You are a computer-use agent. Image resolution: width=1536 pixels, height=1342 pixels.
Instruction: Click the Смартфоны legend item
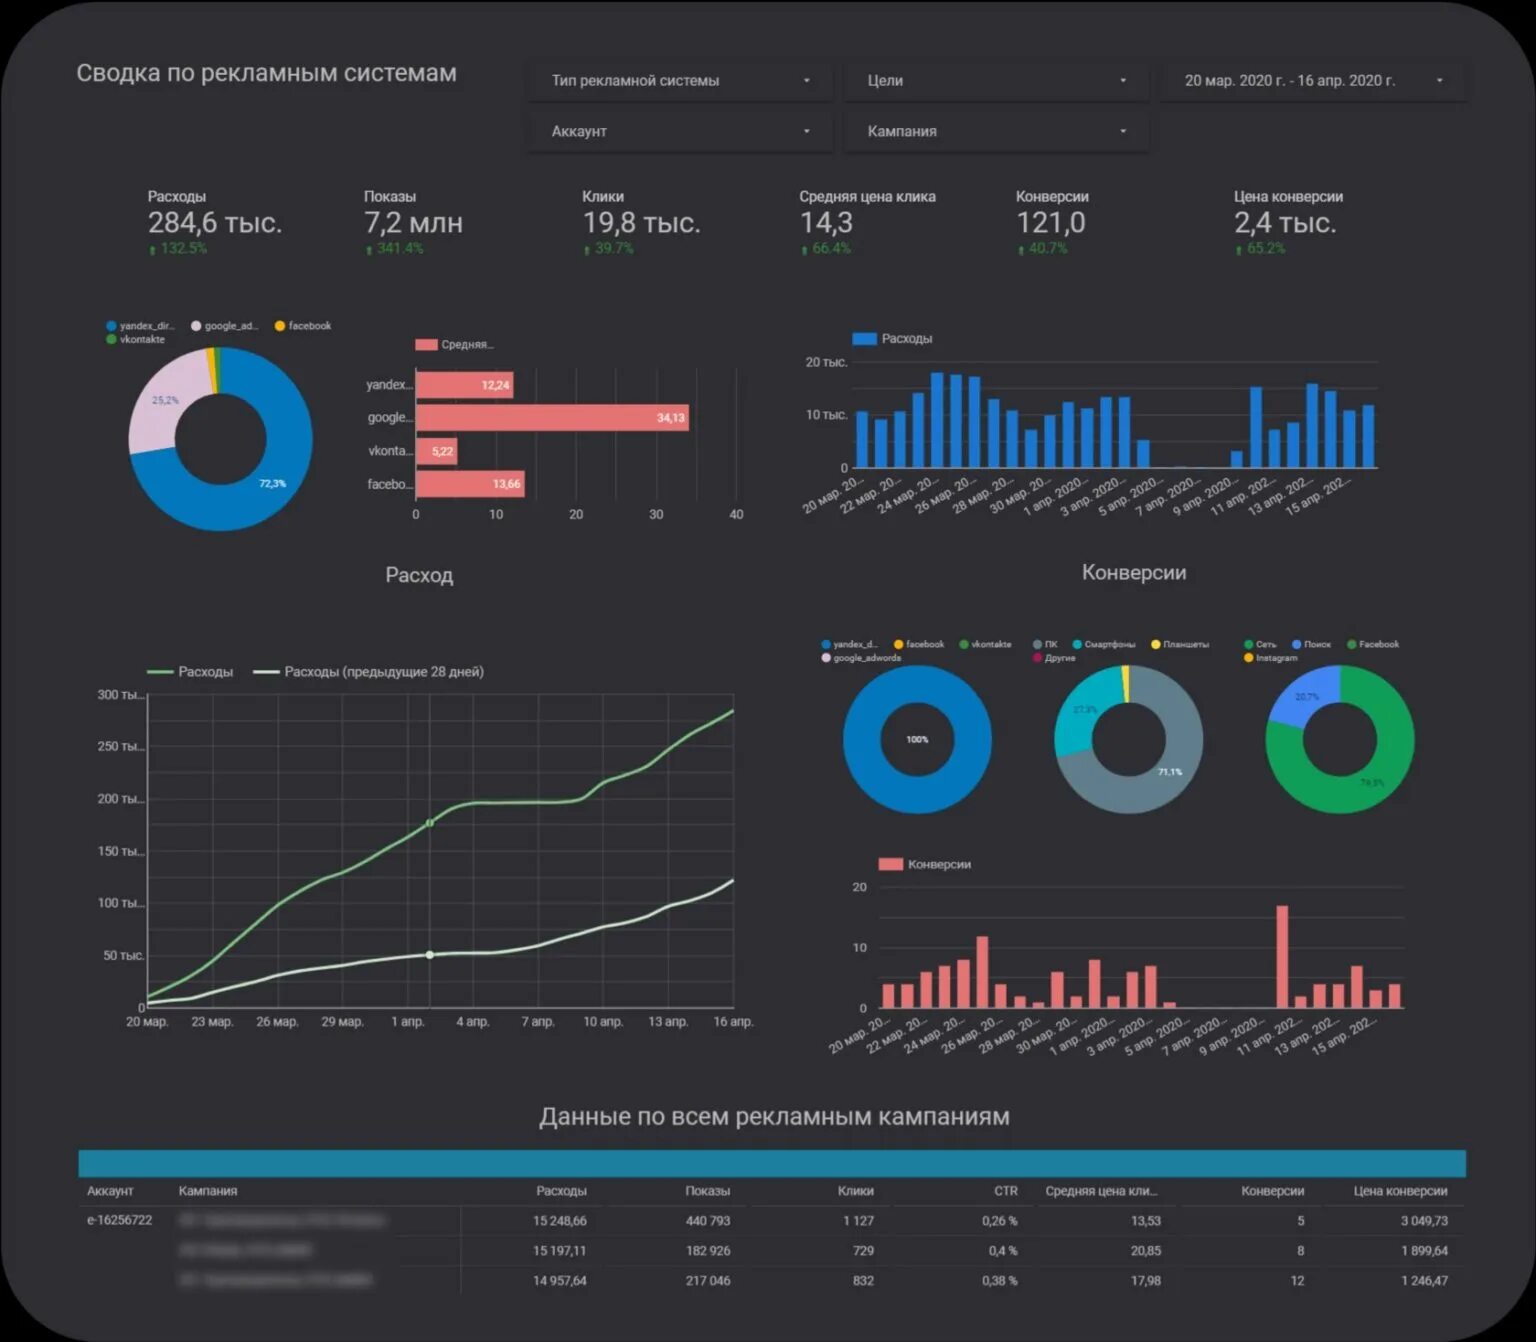1104,644
